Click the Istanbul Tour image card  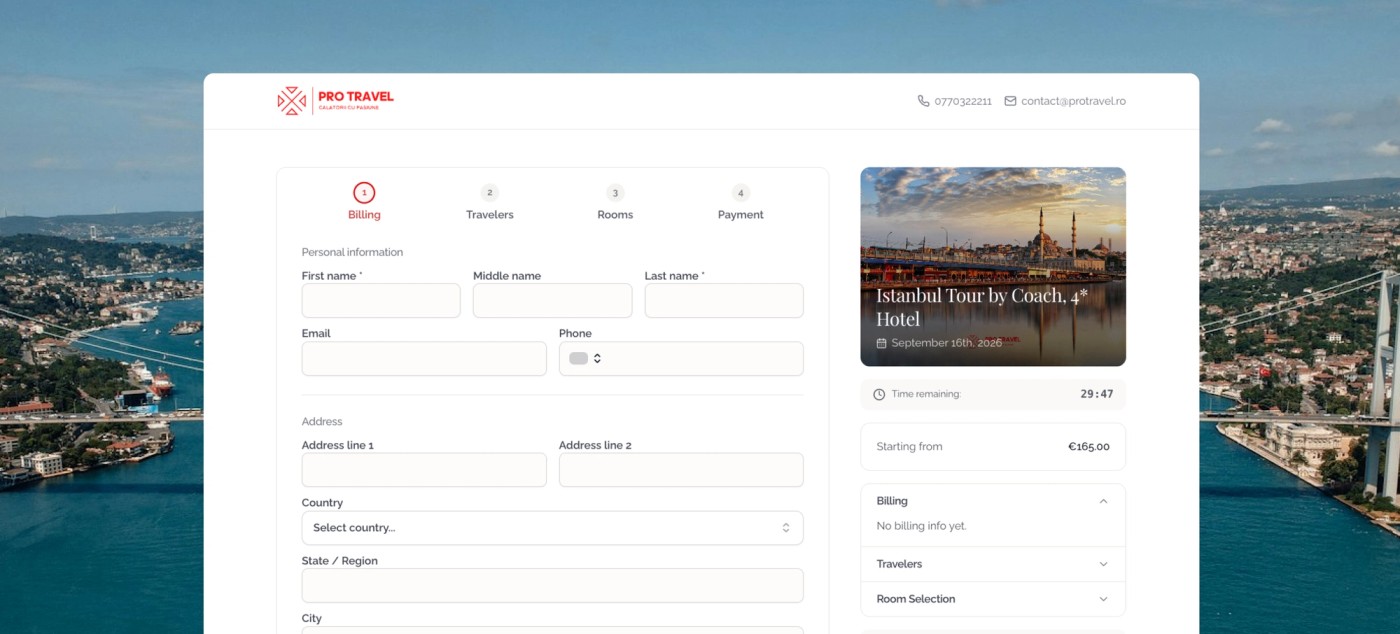pyautogui.click(x=993, y=266)
